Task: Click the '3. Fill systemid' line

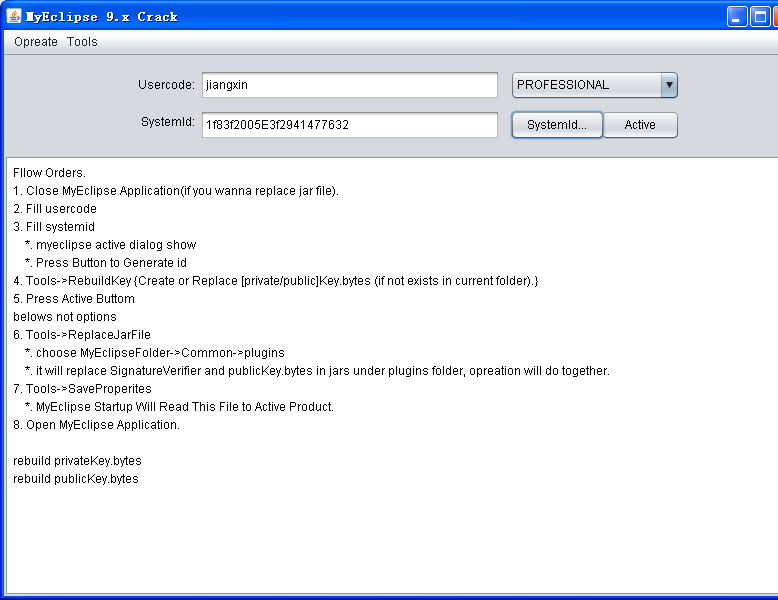Action: point(54,227)
